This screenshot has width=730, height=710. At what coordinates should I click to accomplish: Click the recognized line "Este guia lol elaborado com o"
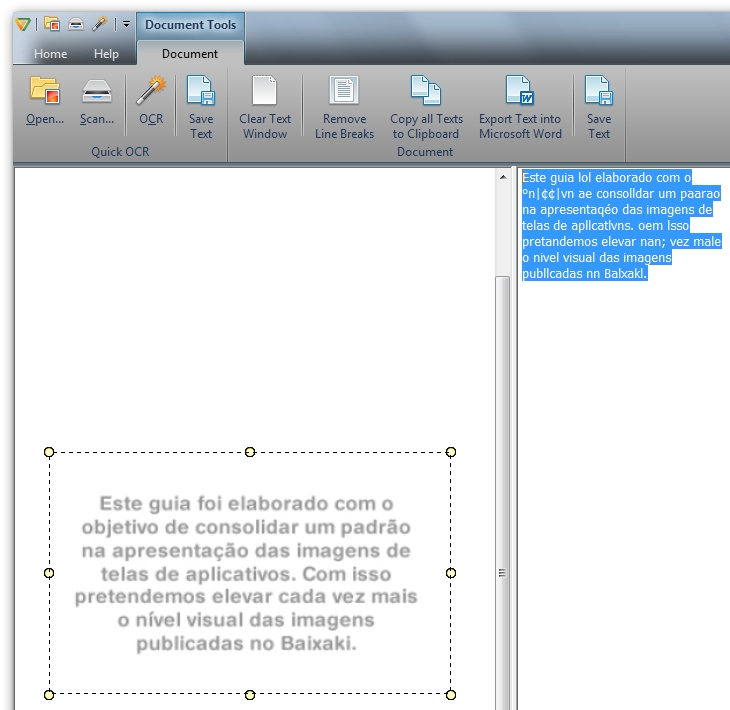[x=607, y=178]
